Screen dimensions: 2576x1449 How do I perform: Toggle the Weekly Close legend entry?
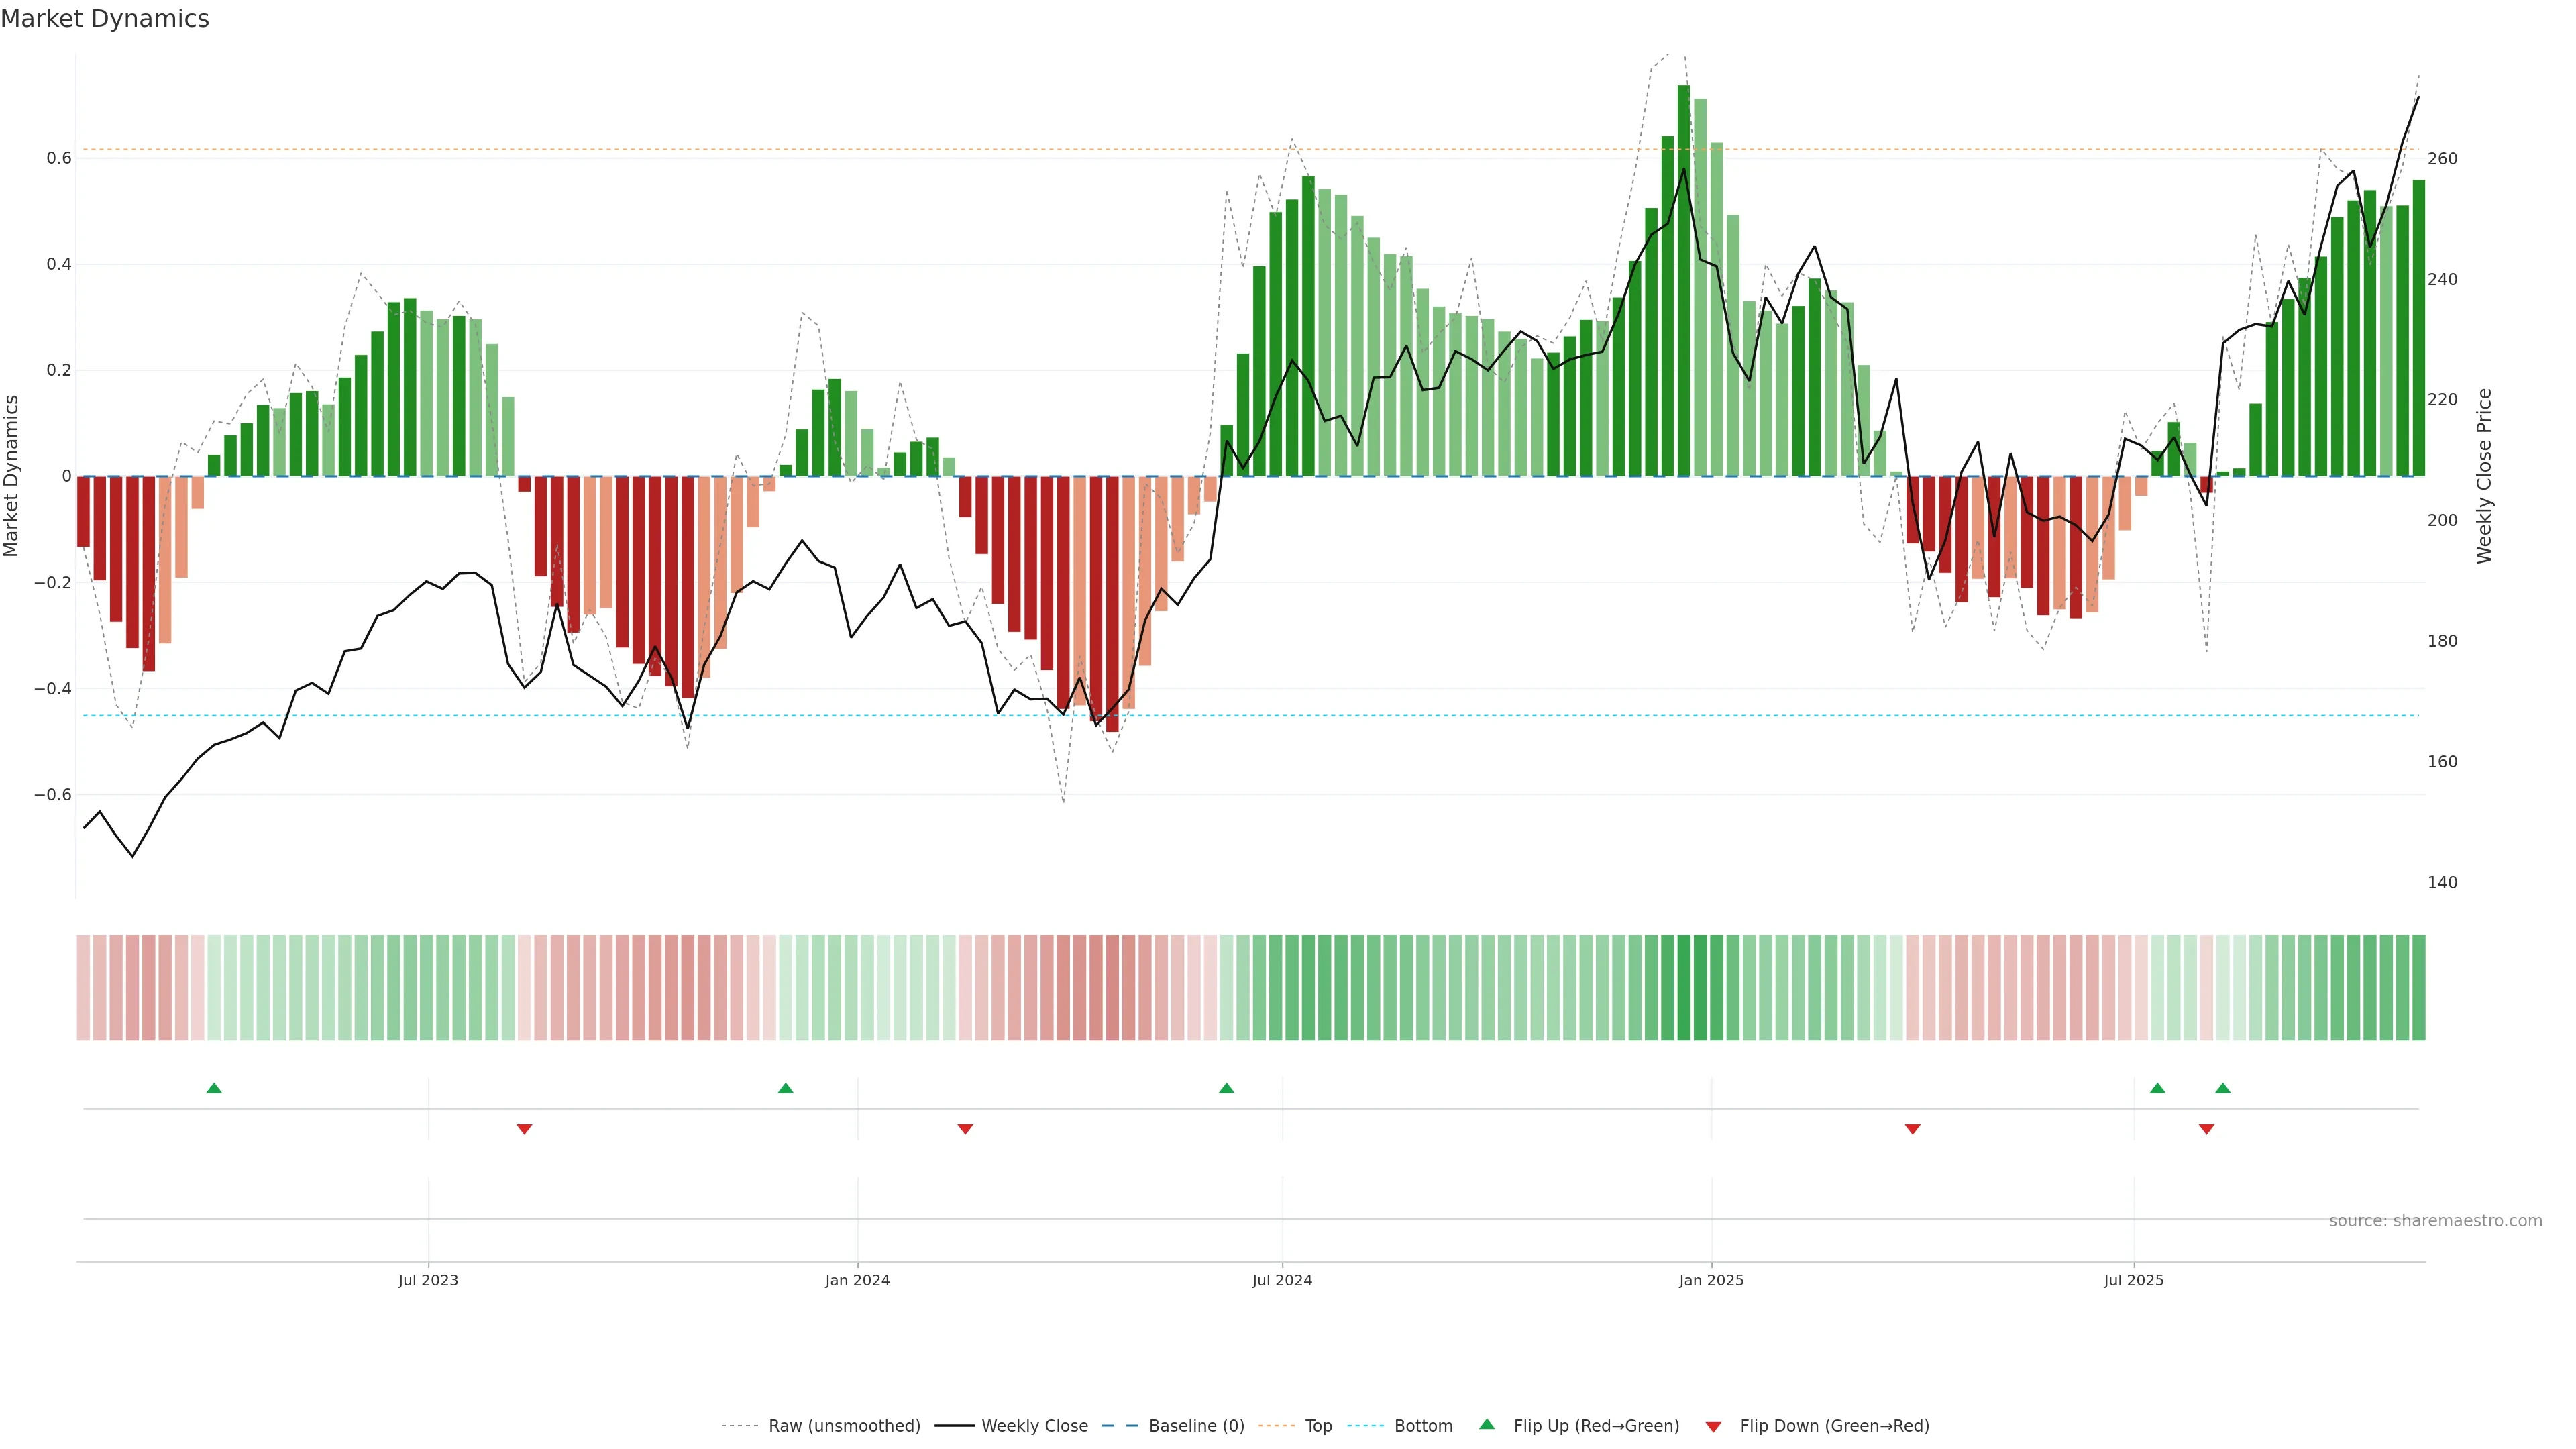click(x=1034, y=1426)
